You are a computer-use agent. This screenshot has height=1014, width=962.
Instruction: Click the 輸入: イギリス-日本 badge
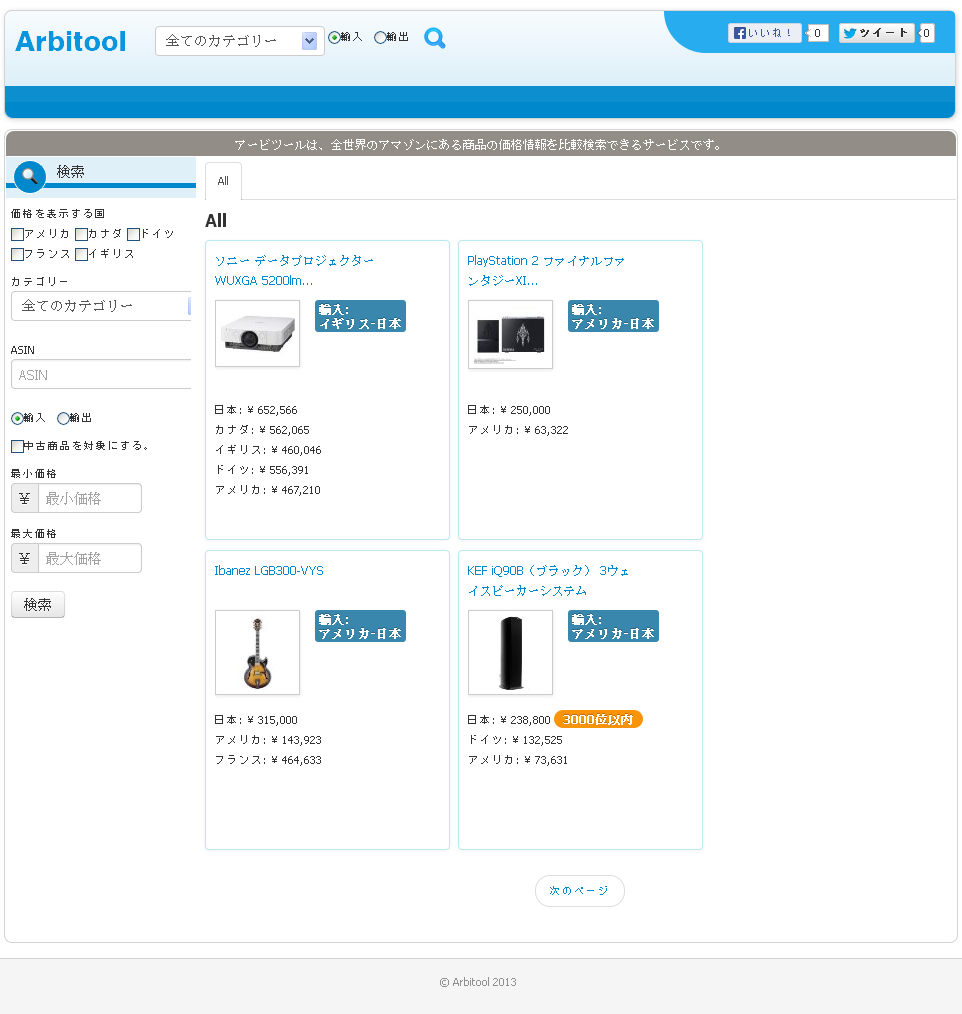click(x=360, y=316)
